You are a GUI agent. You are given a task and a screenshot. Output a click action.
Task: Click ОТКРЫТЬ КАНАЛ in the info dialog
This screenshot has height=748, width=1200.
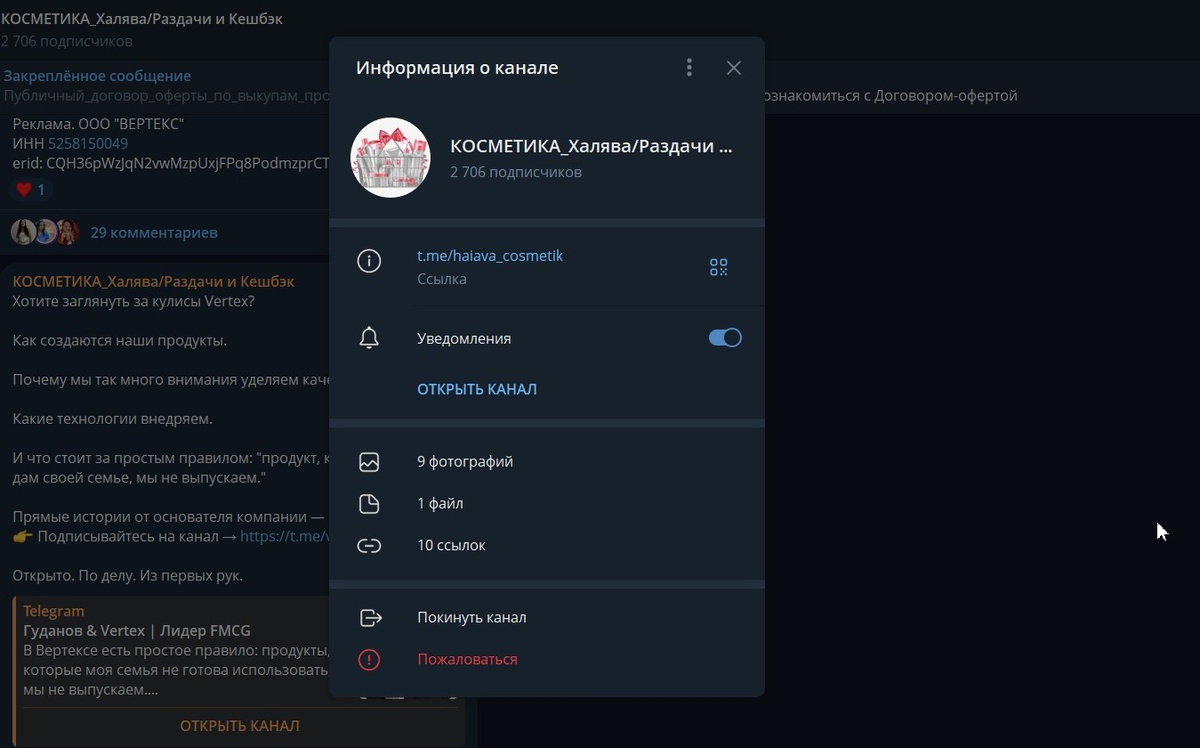[477, 389]
